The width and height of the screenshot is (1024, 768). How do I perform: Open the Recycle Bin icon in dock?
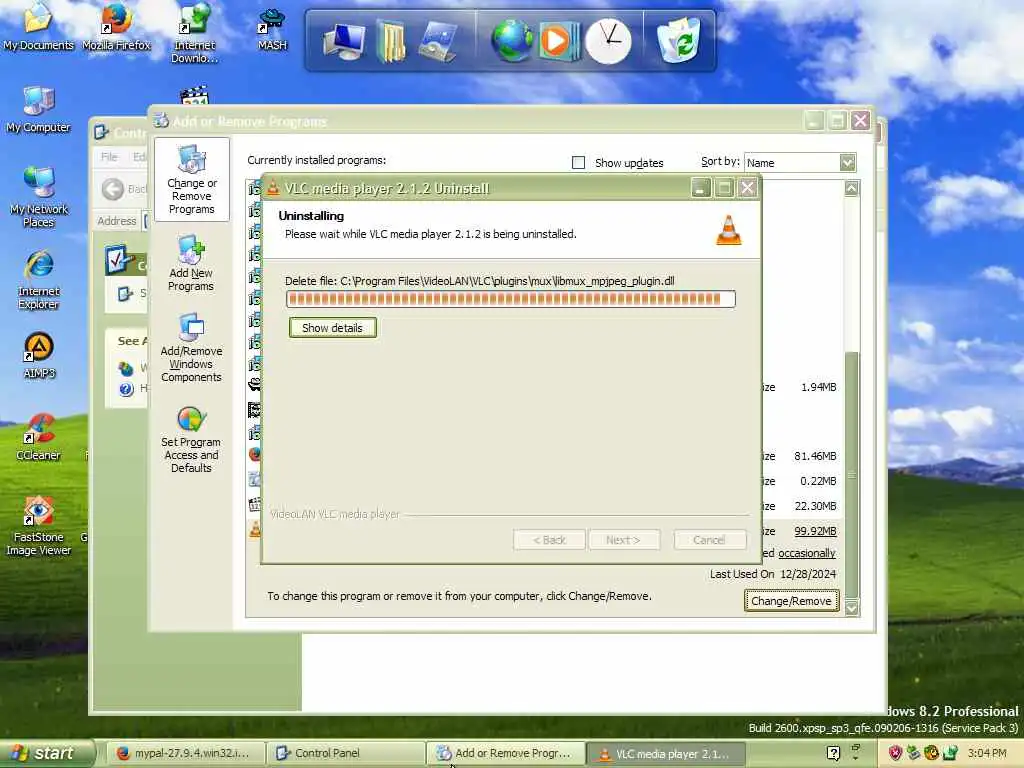pos(679,40)
